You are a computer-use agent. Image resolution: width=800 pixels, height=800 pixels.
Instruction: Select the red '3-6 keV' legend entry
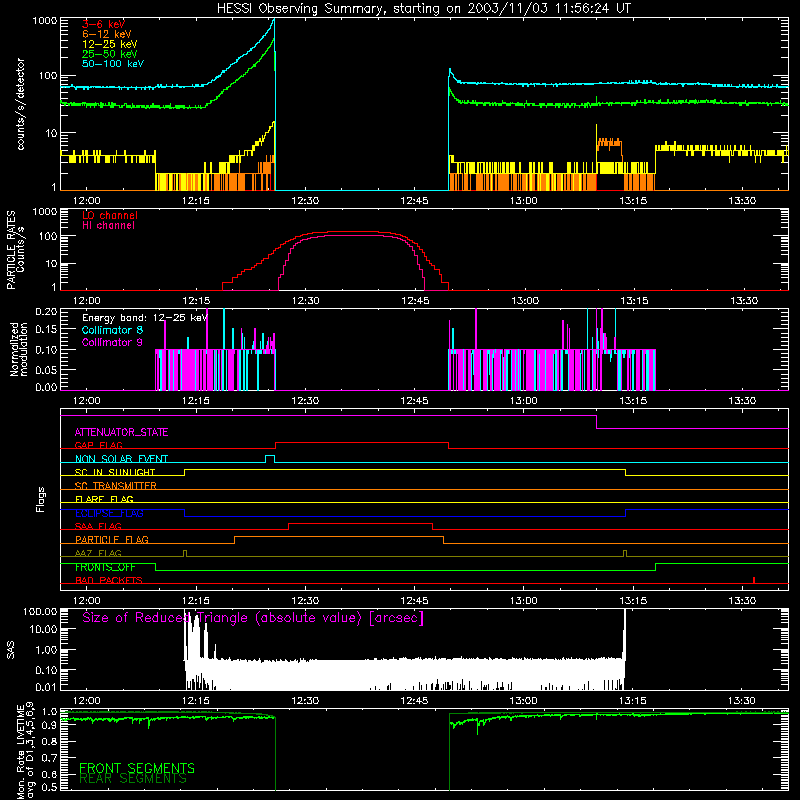[104, 24]
